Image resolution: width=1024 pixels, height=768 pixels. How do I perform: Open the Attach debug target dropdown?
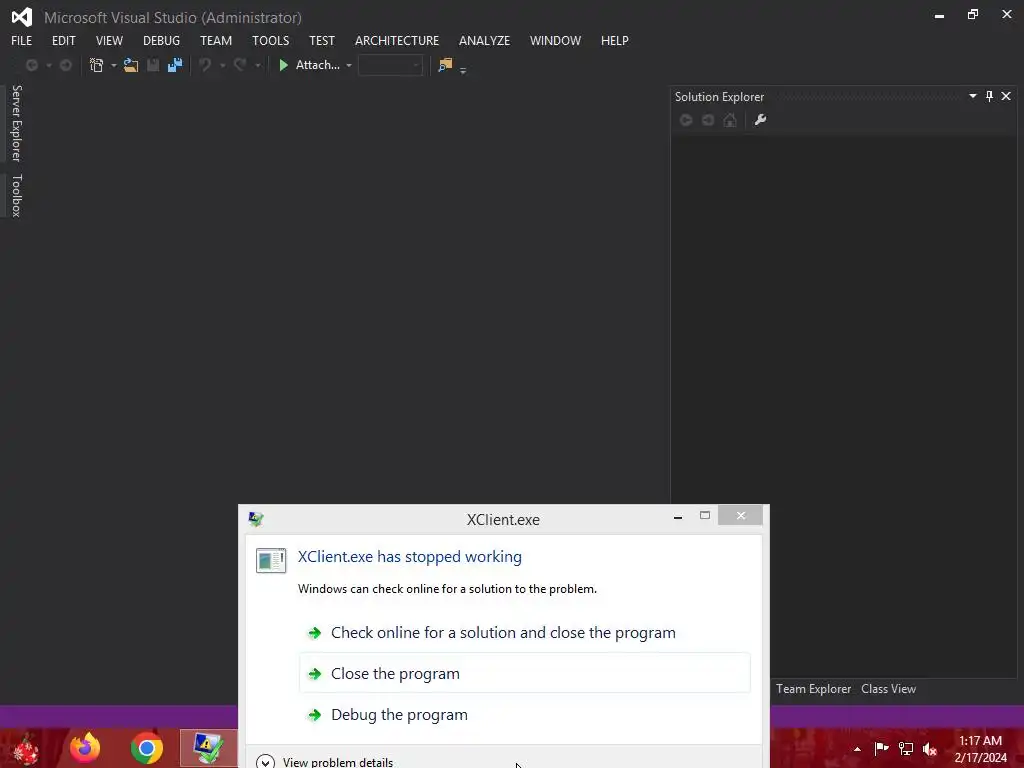[349, 65]
